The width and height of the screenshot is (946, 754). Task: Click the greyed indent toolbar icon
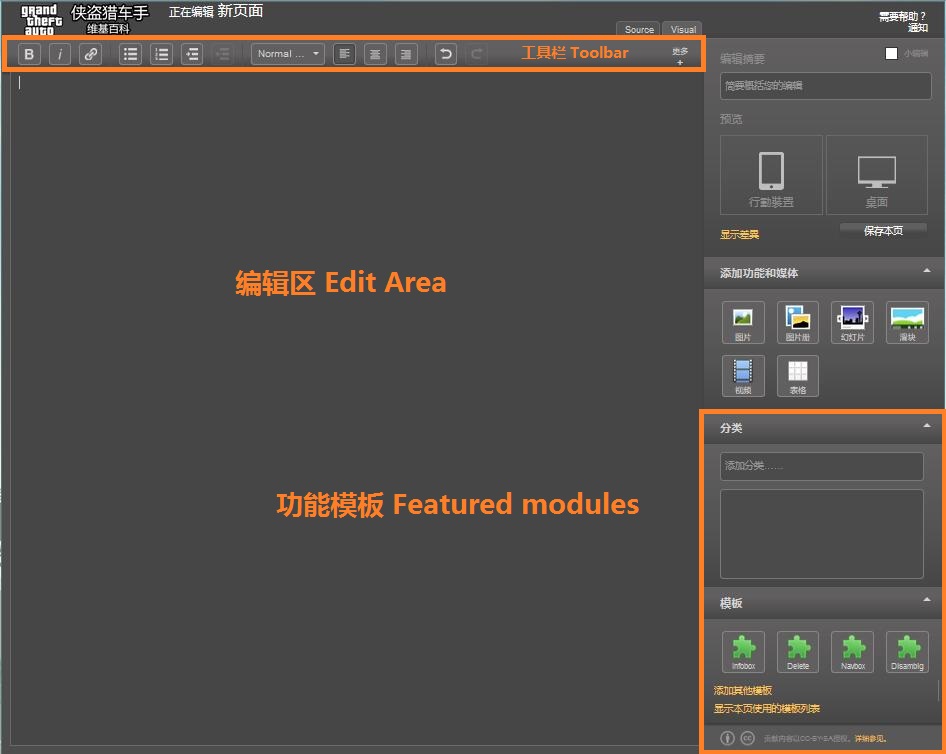coord(223,54)
